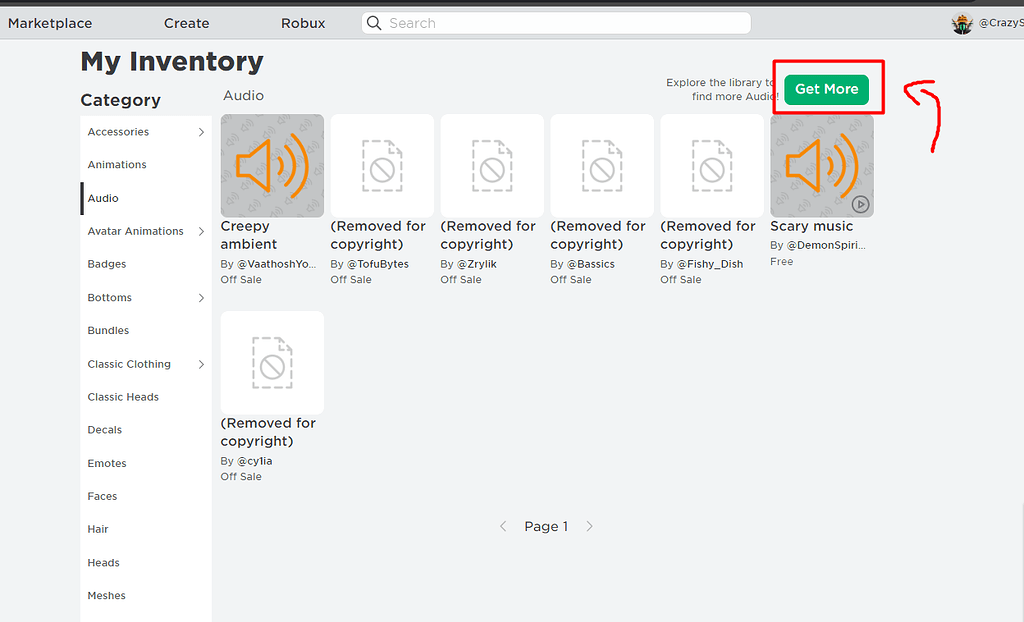The width and height of the screenshot is (1024, 622).
Task: Expand the Avatar Animations chevron
Action: 201,231
